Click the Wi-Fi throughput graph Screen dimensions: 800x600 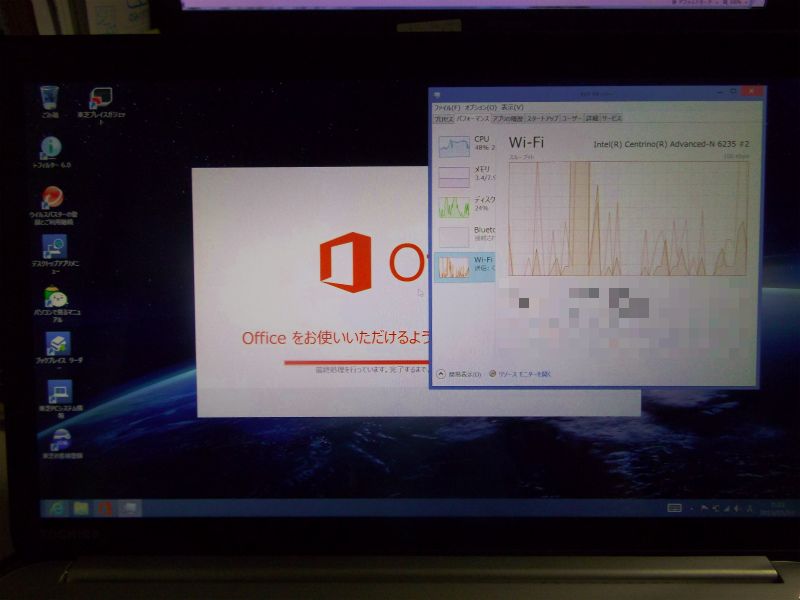coord(629,218)
